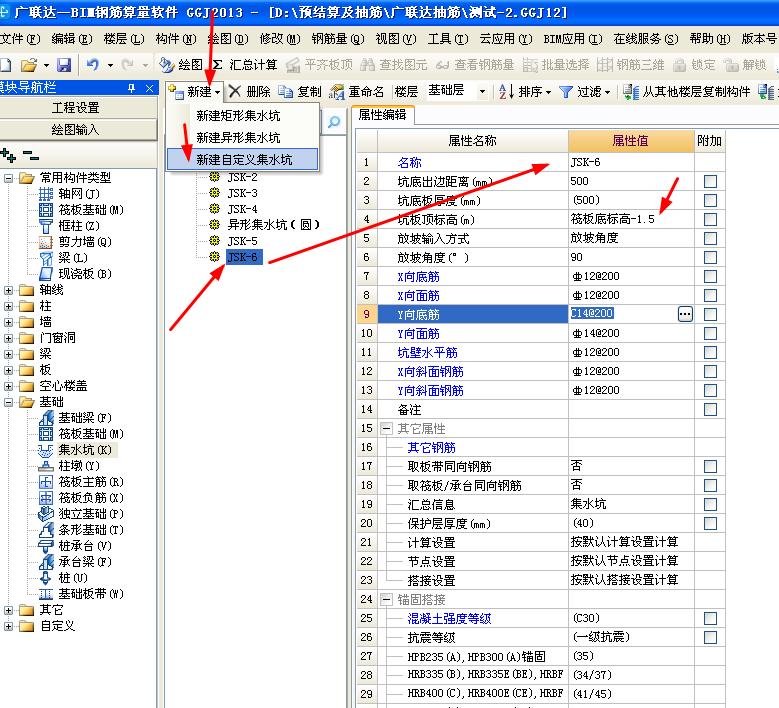Viewport: 779px width, 708px height.
Task: Click the 新建 new component button
Action: tap(195, 91)
